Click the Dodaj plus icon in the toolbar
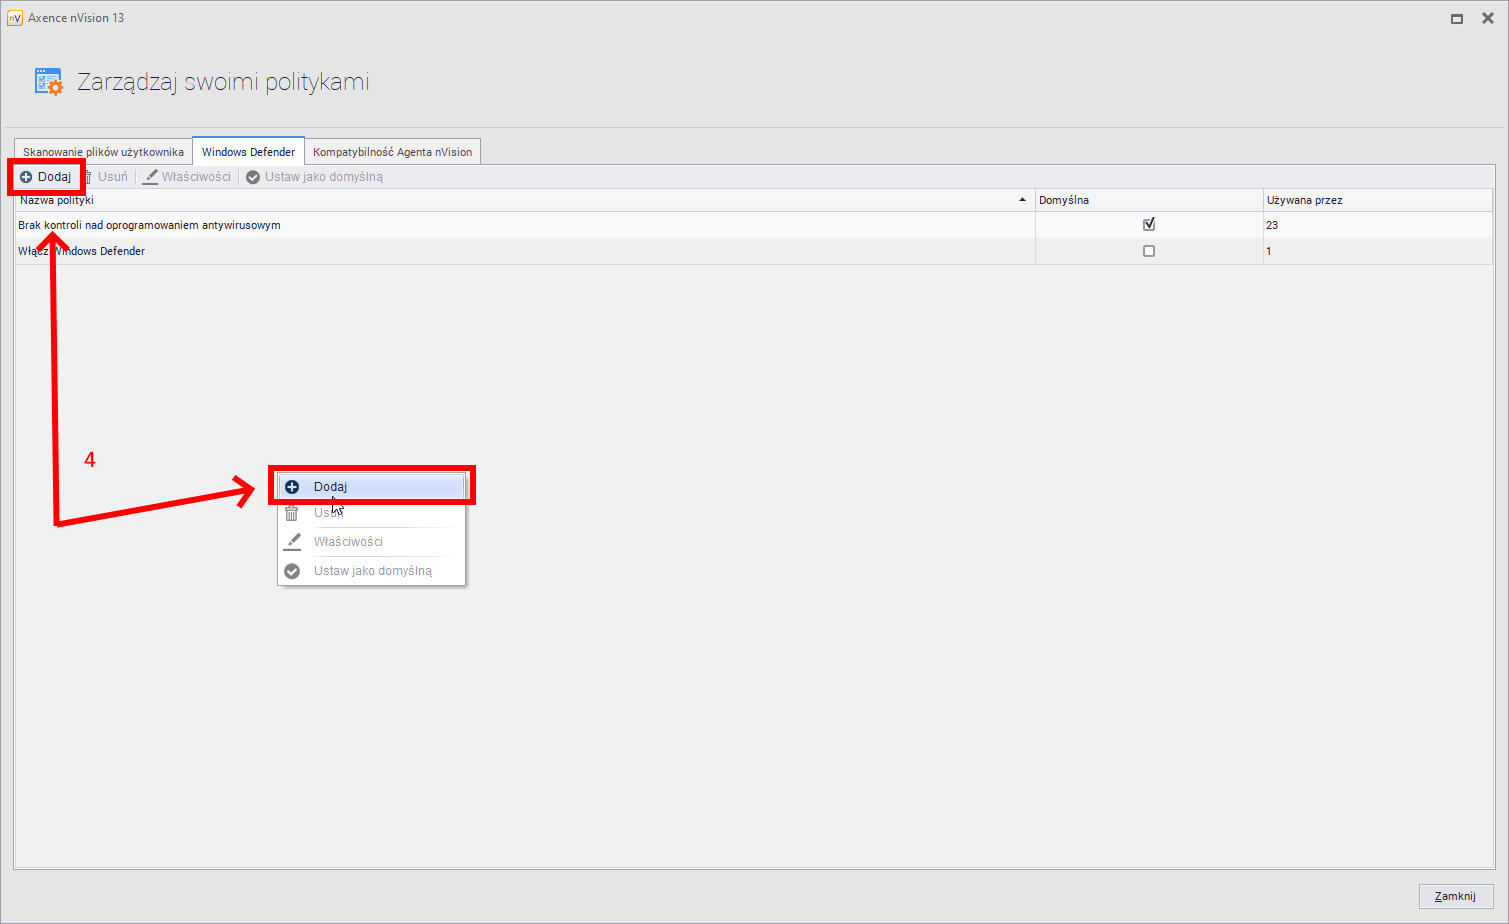This screenshot has height=924, width=1509. pyautogui.click(x=26, y=177)
